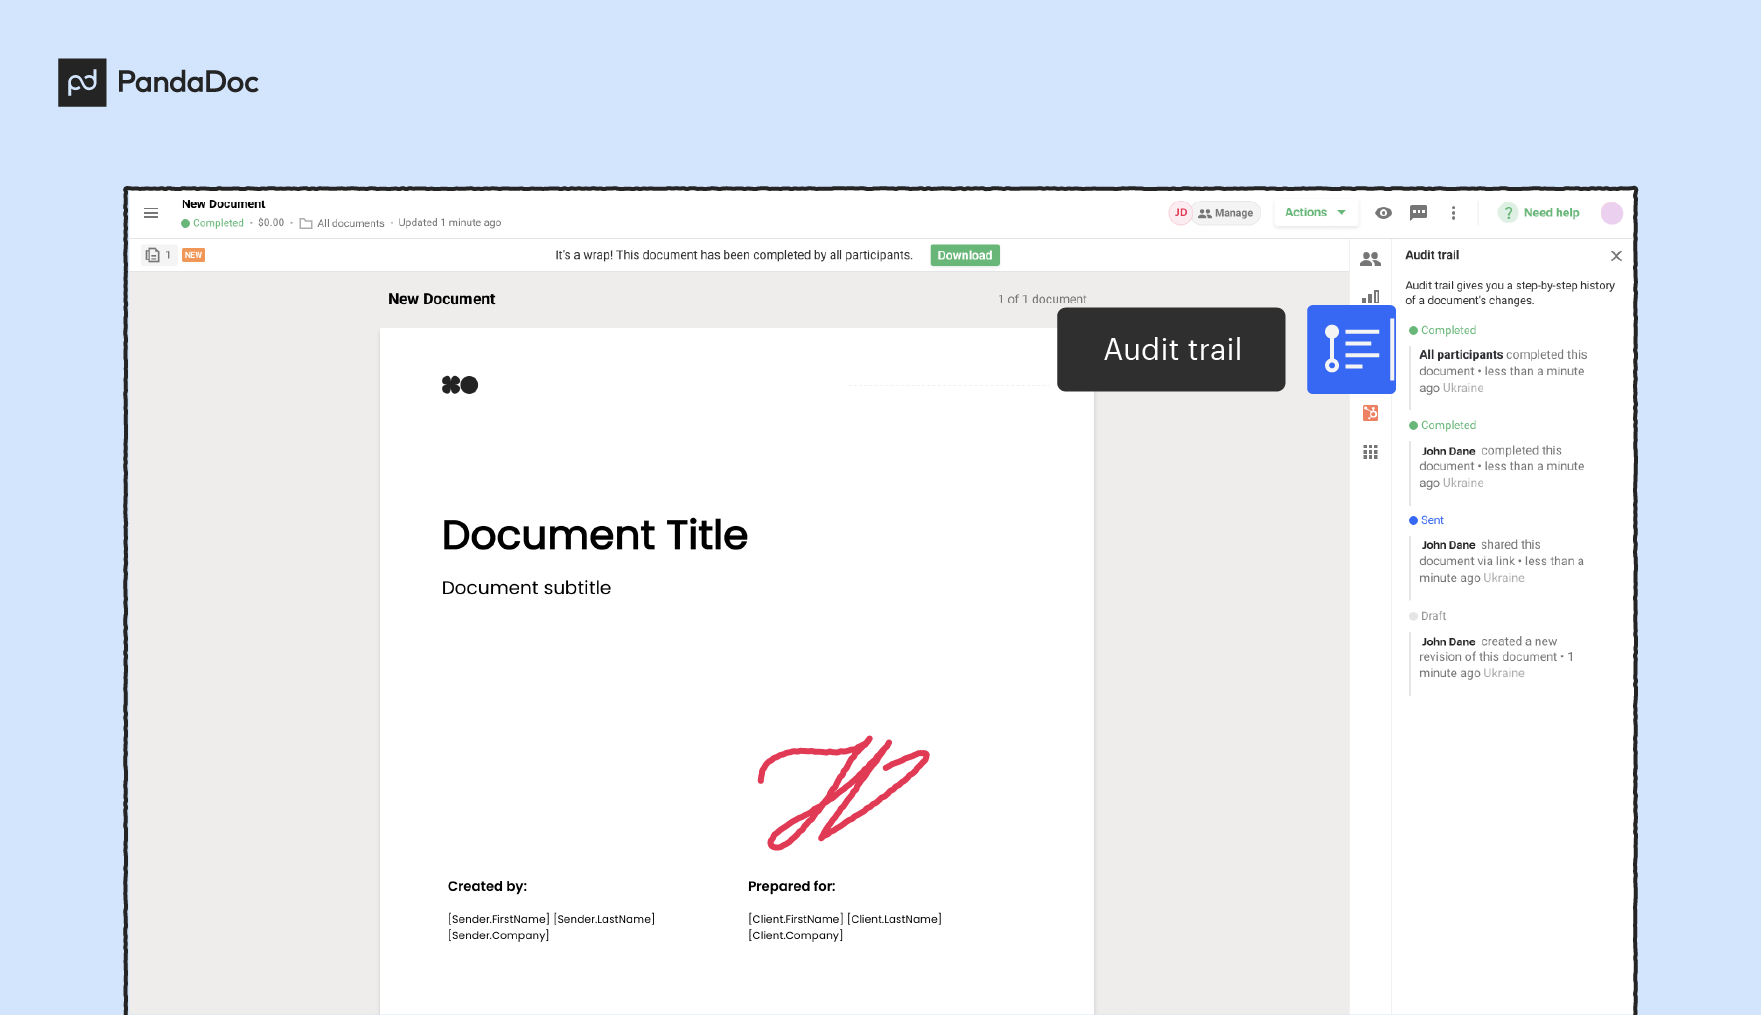Click the JD avatar badge
1761x1015 pixels.
[x=1180, y=213]
